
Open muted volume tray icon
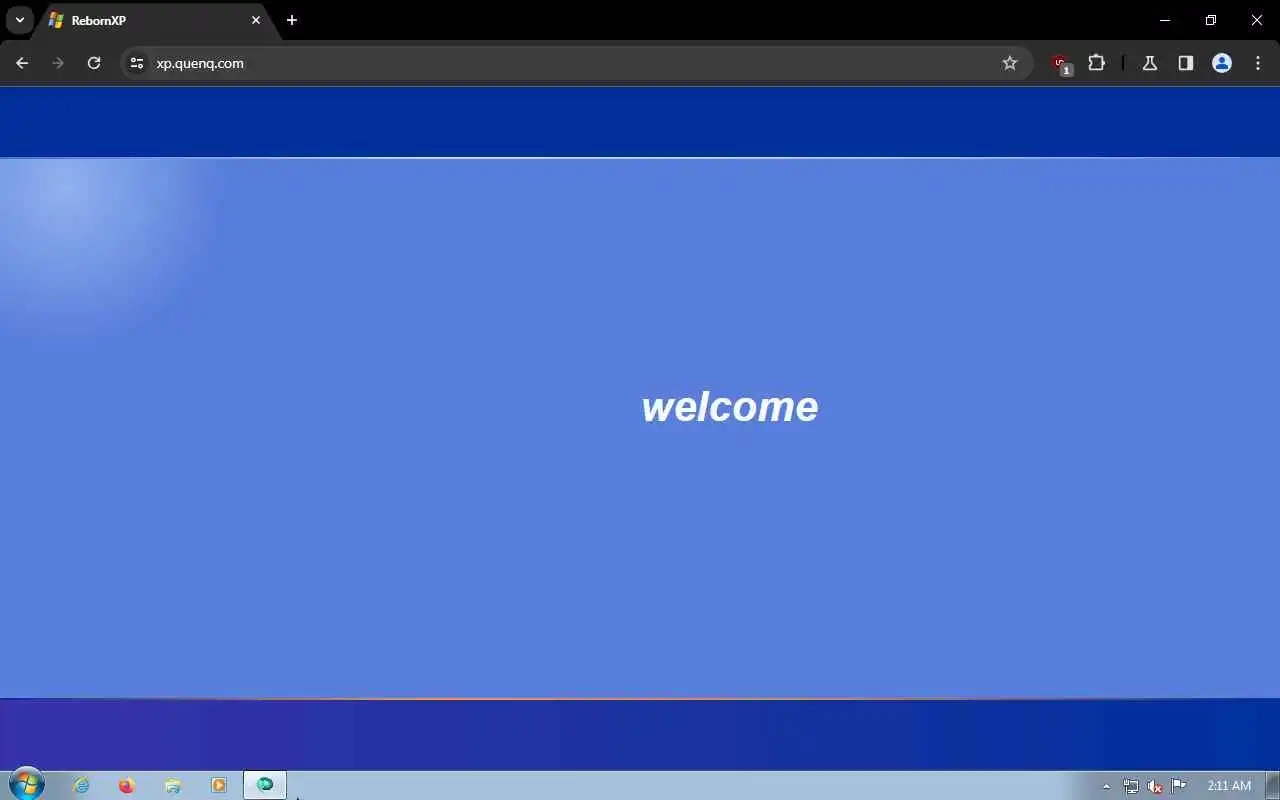coord(1155,786)
